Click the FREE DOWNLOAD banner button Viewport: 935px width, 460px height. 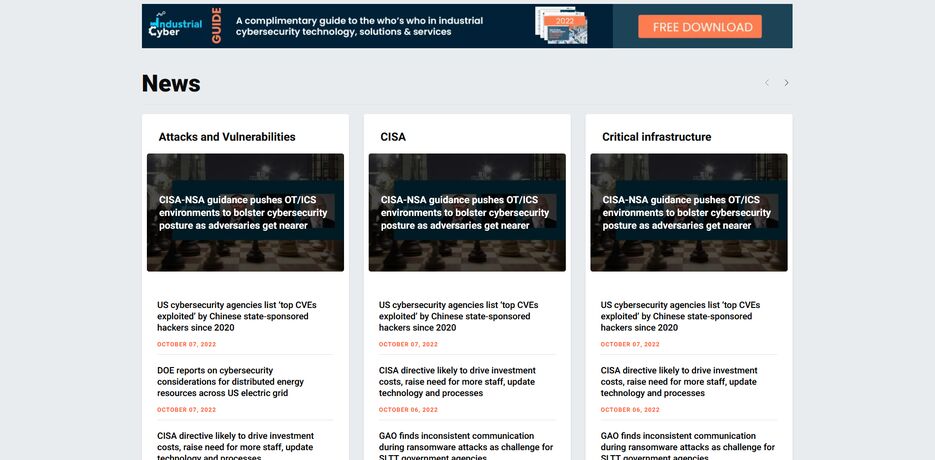699,27
